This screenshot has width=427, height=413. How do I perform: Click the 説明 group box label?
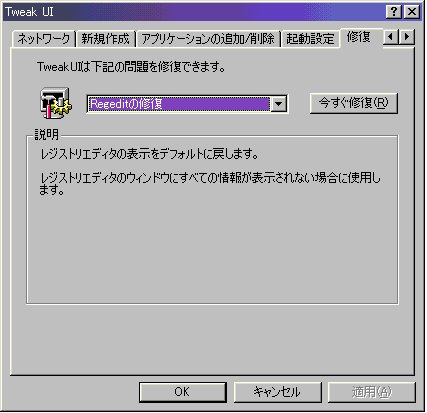(47, 135)
